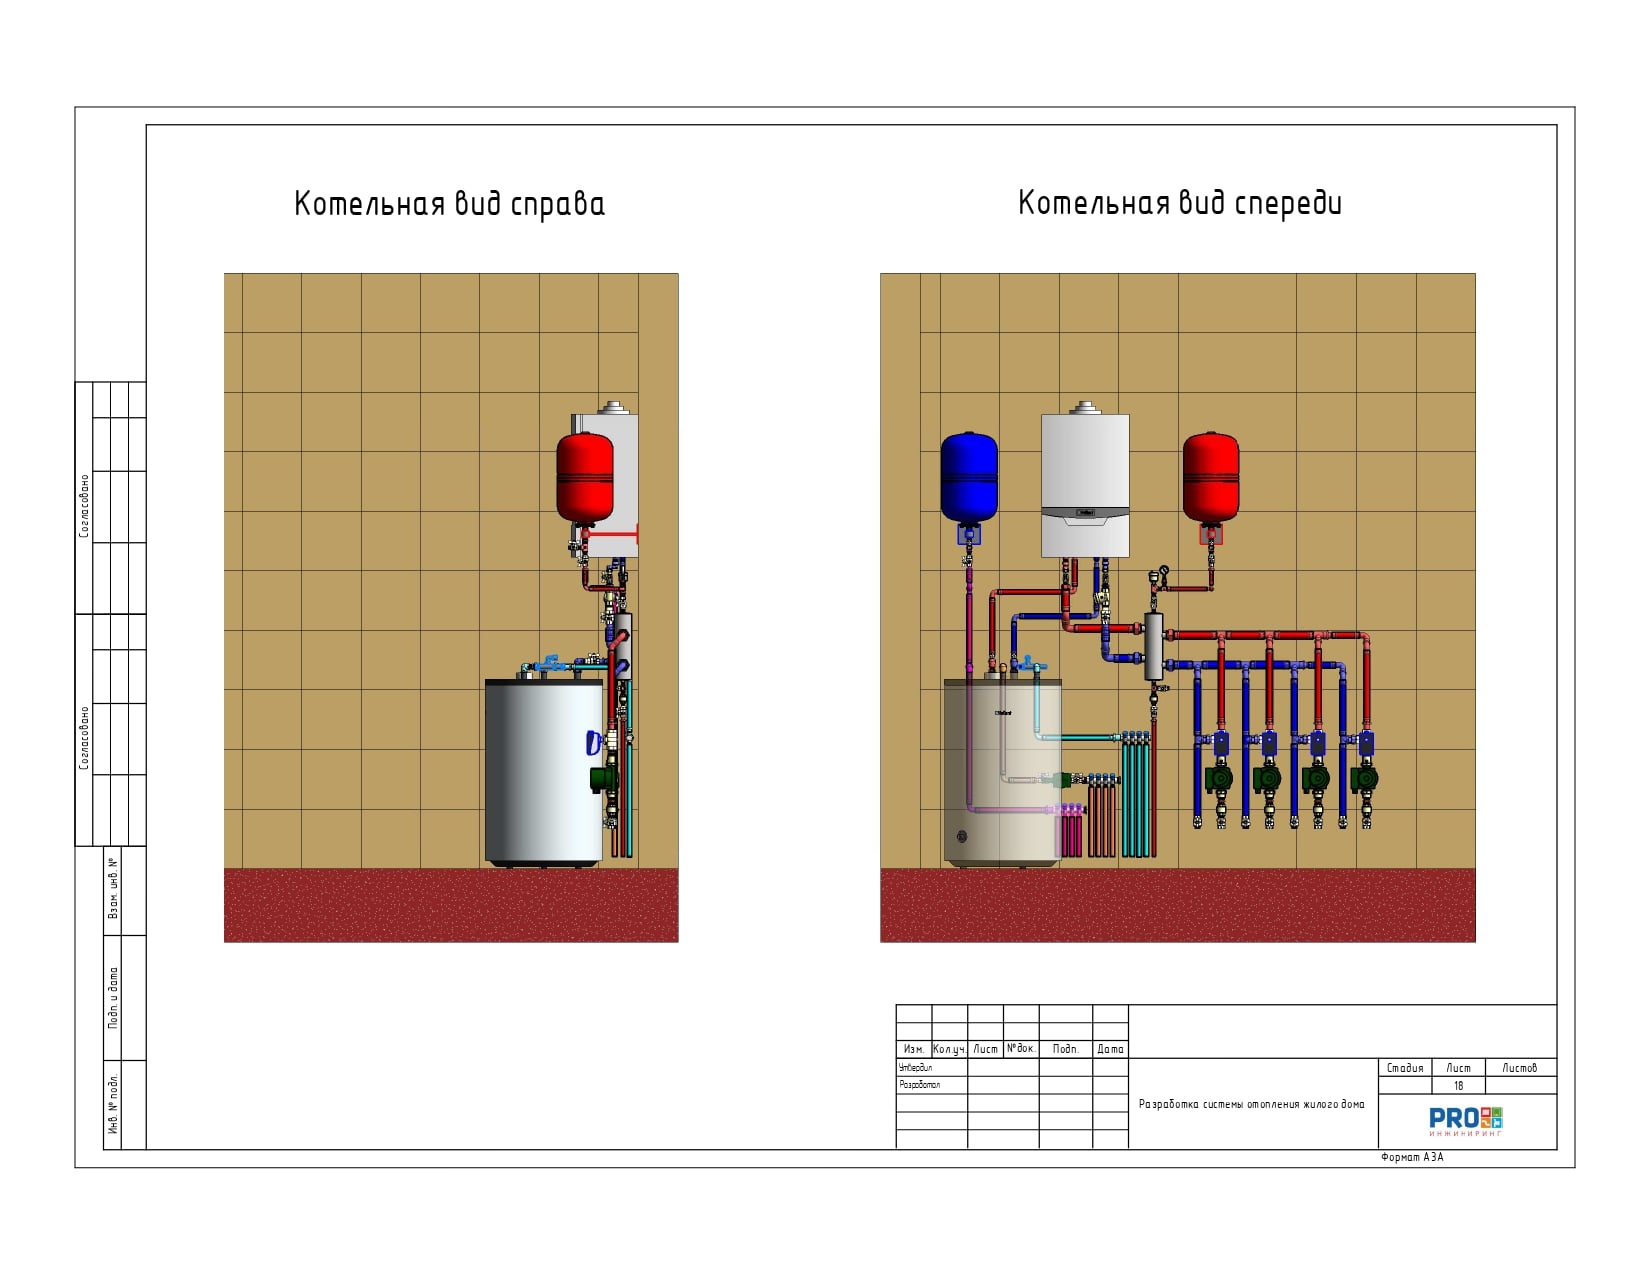Select the red expansion tank in front view
Viewport: 1650px width, 1275px height.
coord(1211,477)
